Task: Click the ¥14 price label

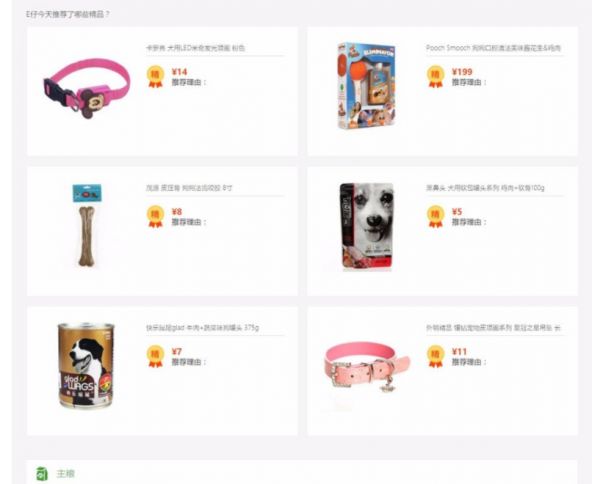Action: click(179, 72)
